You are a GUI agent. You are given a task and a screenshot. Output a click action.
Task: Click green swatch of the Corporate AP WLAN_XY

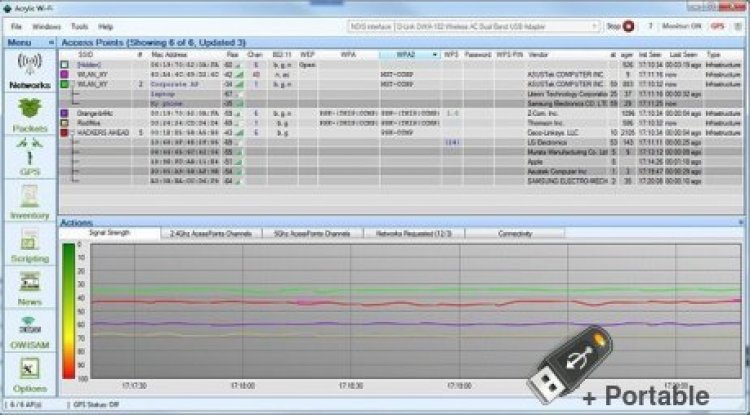pyautogui.click(x=65, y=84)
